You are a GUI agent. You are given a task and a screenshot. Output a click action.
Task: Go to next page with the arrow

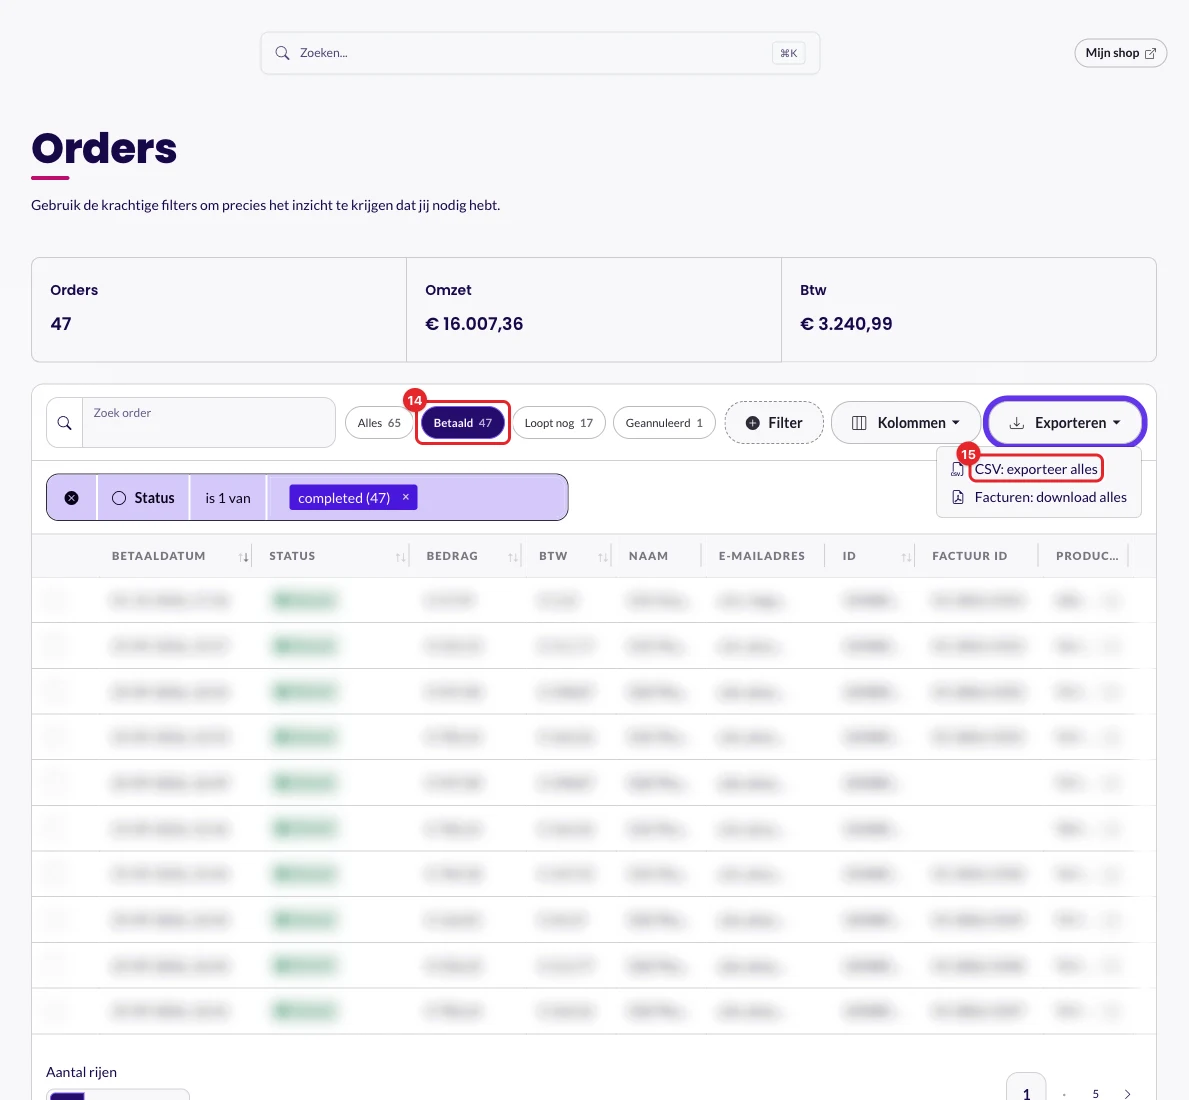coord(1128,1094)
